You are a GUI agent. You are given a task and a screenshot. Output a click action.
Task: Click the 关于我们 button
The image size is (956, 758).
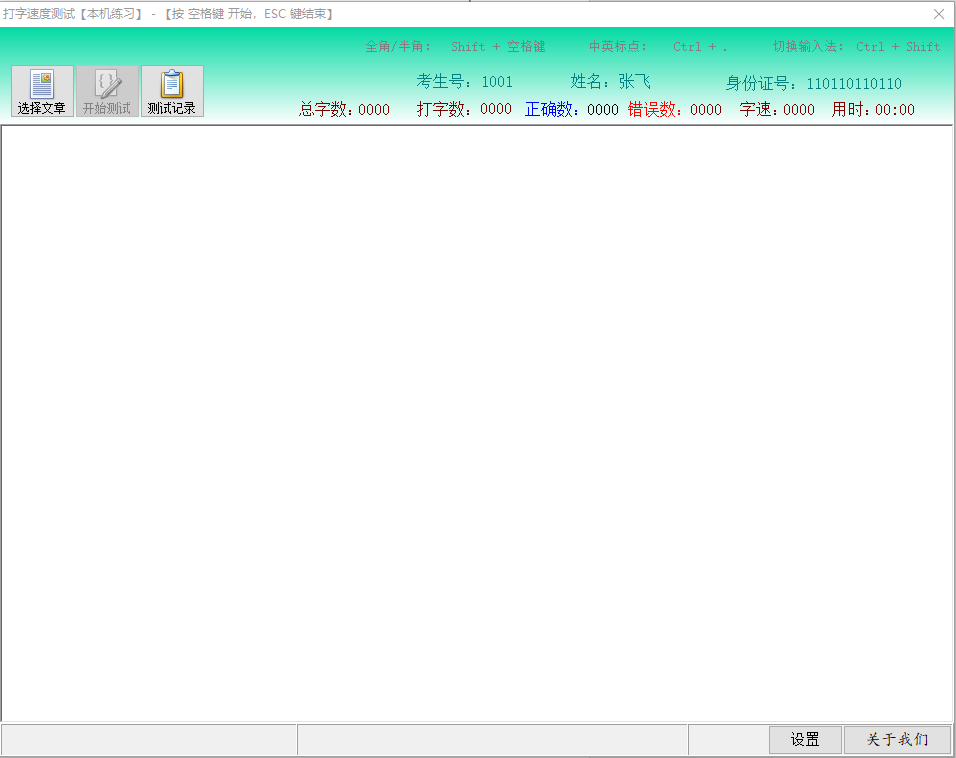[x=897, y=740]
